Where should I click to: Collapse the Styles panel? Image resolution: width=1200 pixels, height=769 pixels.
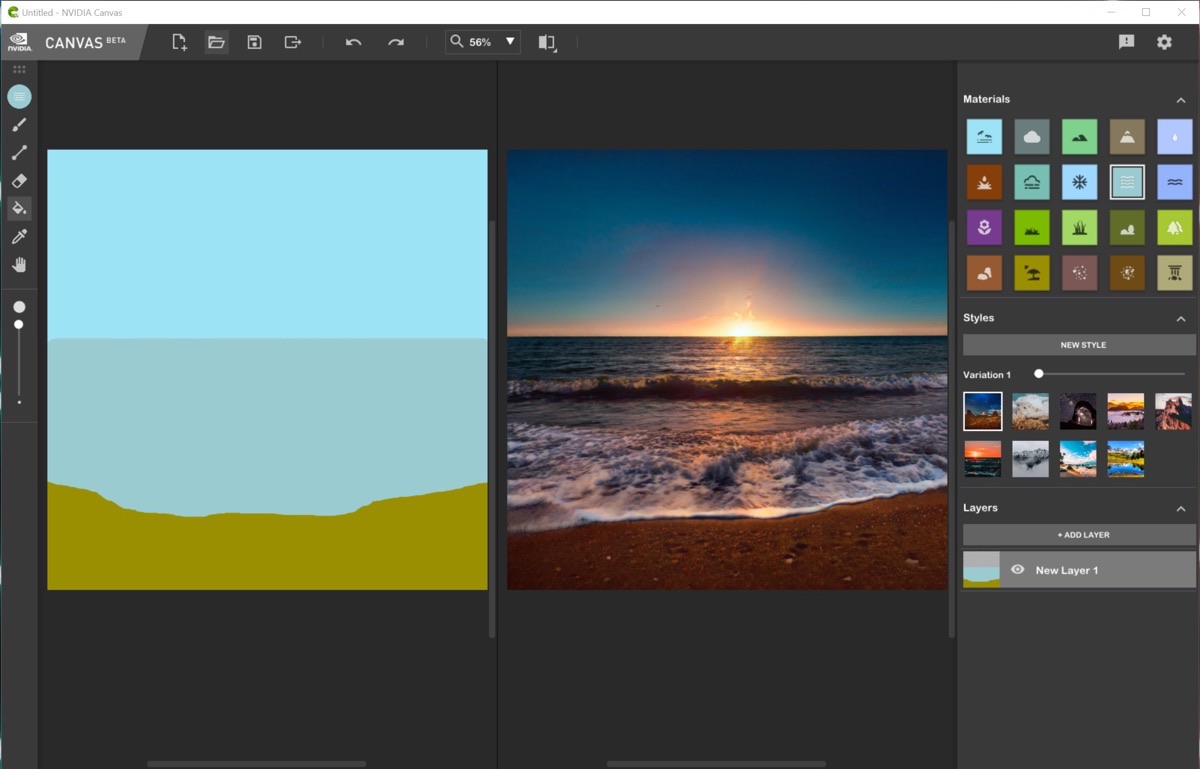pos(1181,318)
